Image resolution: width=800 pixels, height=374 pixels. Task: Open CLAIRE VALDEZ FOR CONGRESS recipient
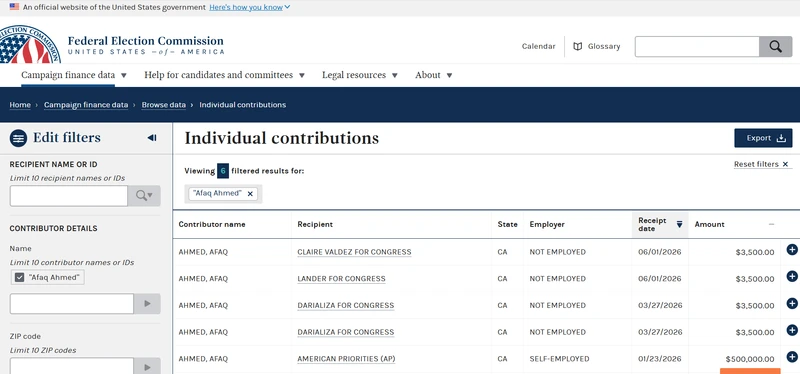(354, 252)
